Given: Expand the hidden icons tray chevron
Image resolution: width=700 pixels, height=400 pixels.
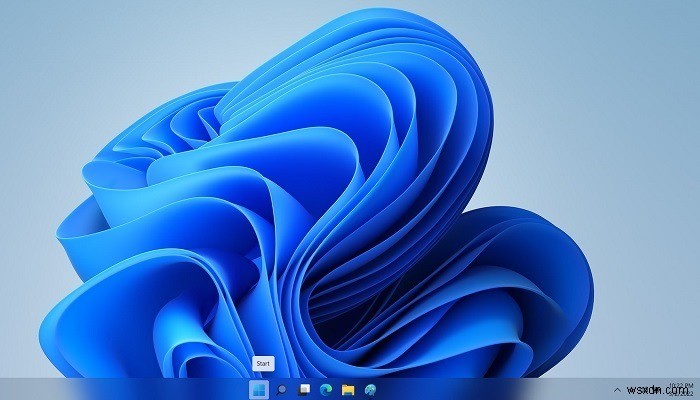Looking at the screenshot, I should (617, 390).
